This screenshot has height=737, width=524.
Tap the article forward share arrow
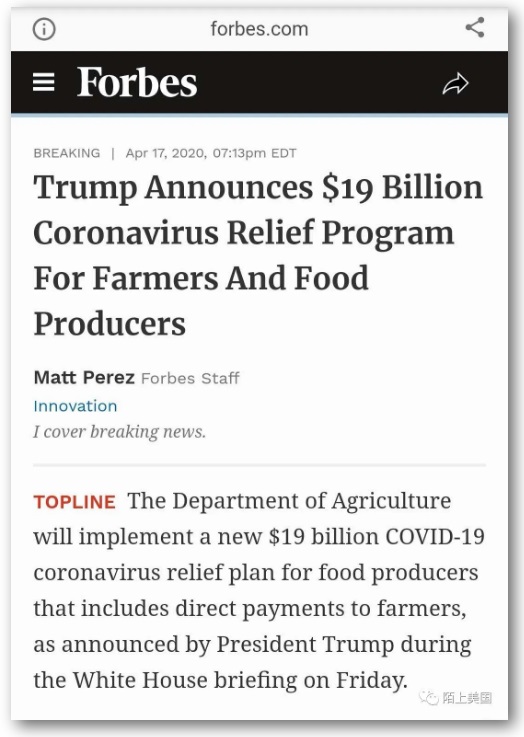pyautogui.click(x=455, y=84)
